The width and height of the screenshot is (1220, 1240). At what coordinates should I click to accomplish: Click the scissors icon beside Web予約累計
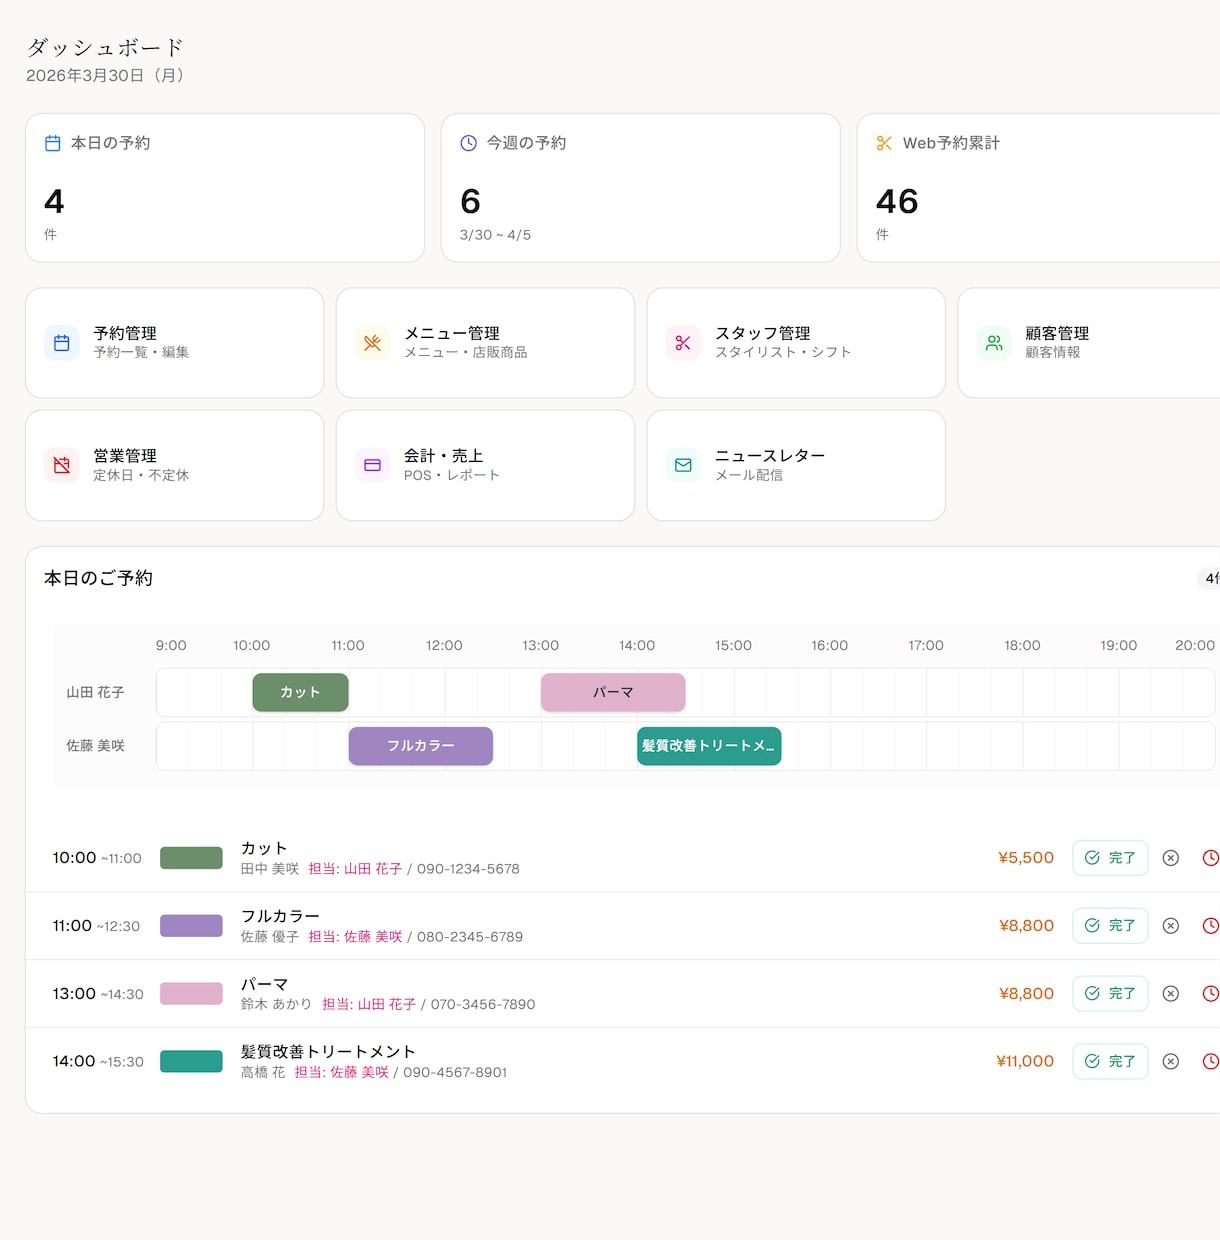click(x=884, y=143)
